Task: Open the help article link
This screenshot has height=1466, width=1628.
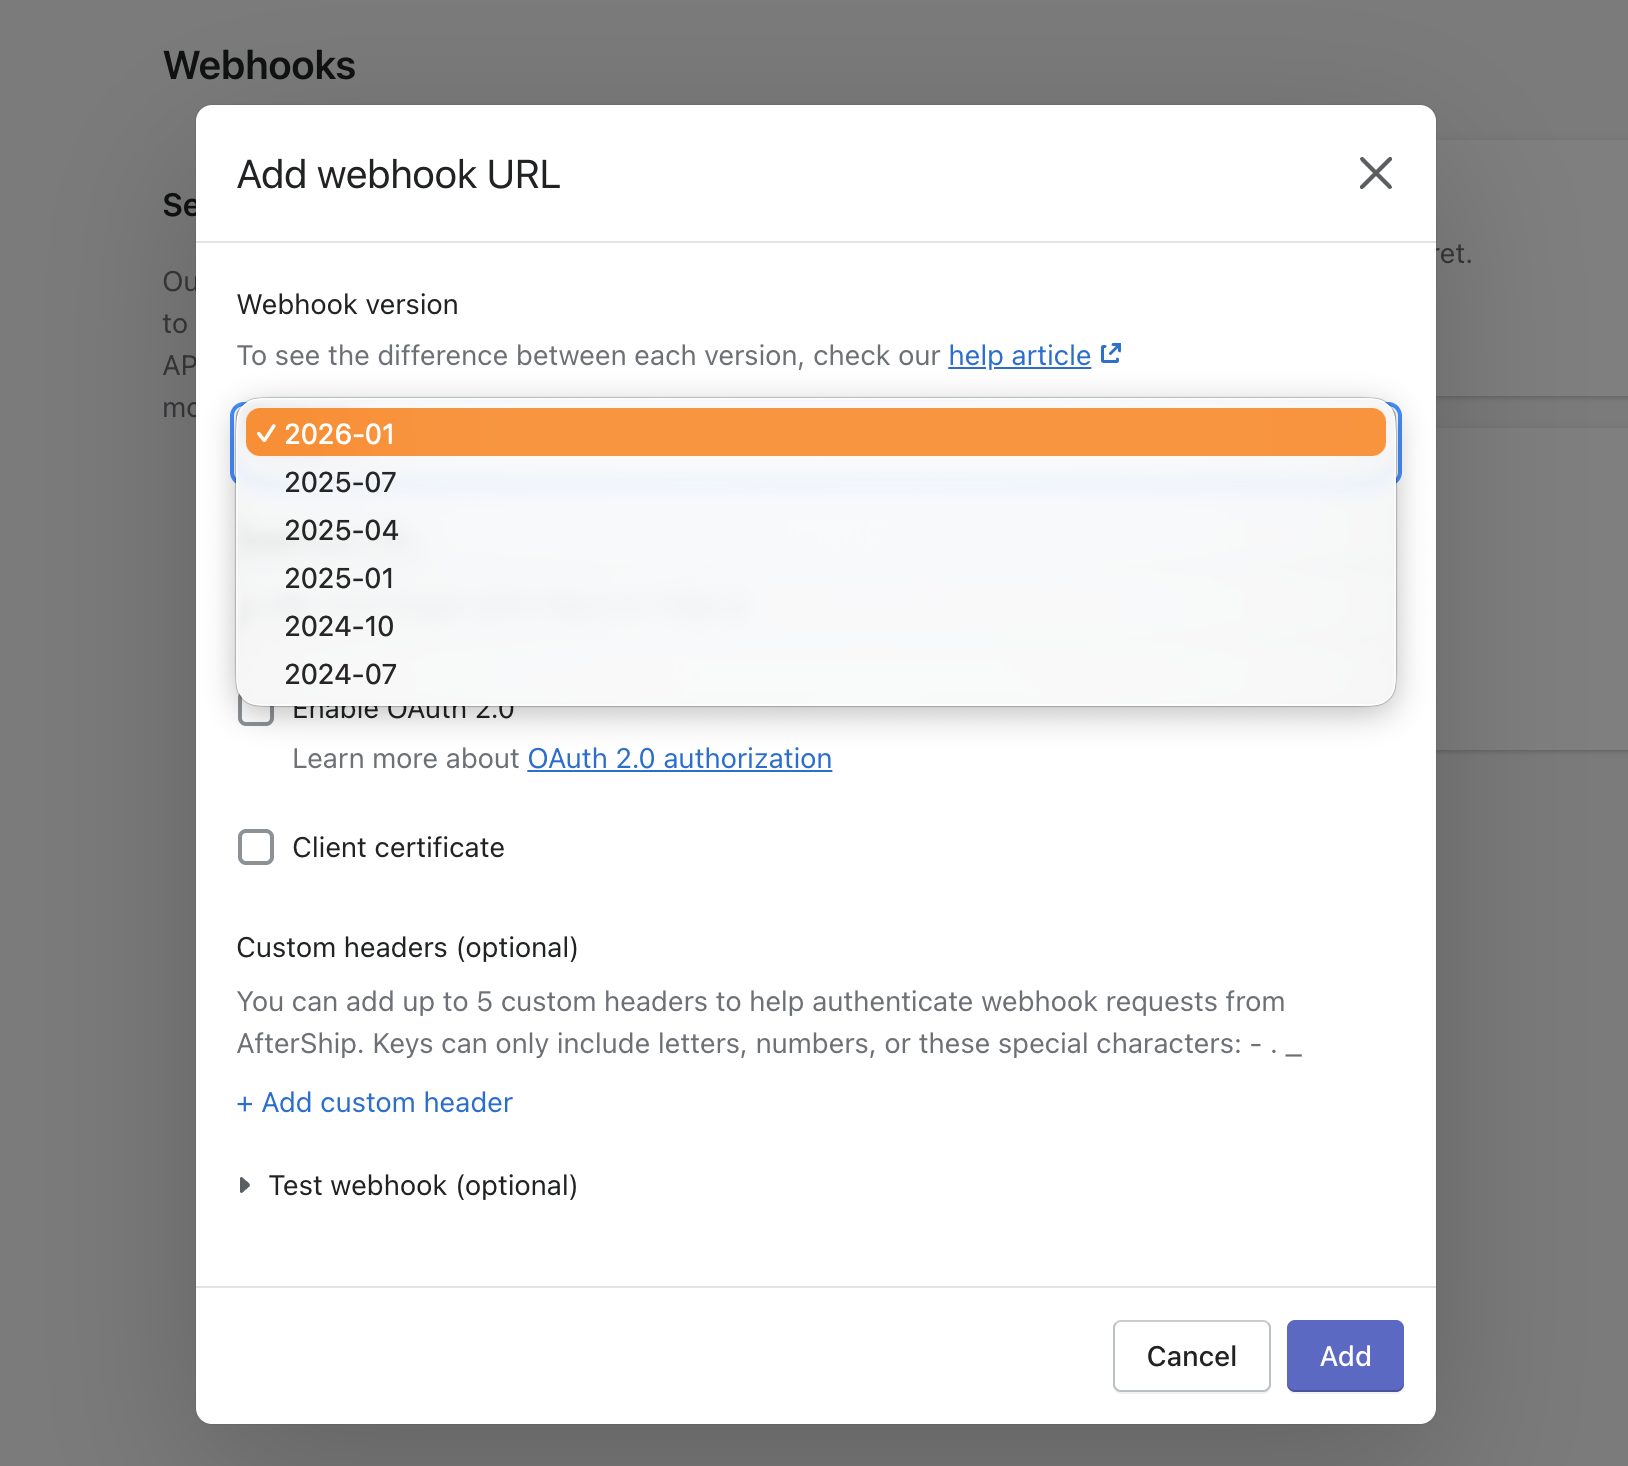Action: tap(1018, 355)
